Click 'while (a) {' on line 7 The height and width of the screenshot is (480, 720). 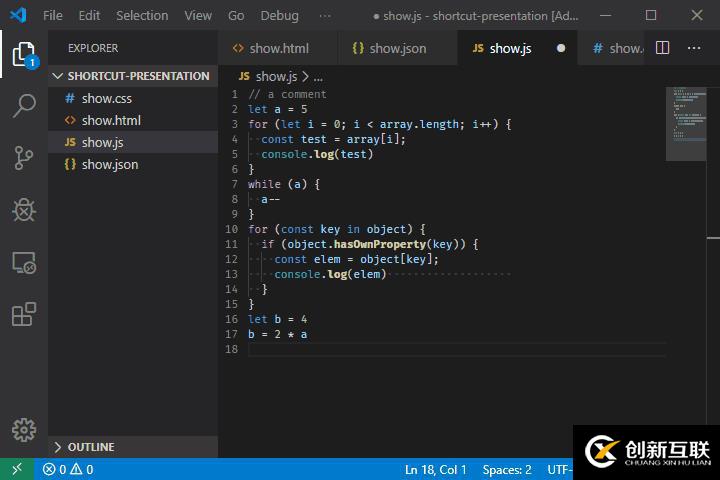(x=284, y=184)
